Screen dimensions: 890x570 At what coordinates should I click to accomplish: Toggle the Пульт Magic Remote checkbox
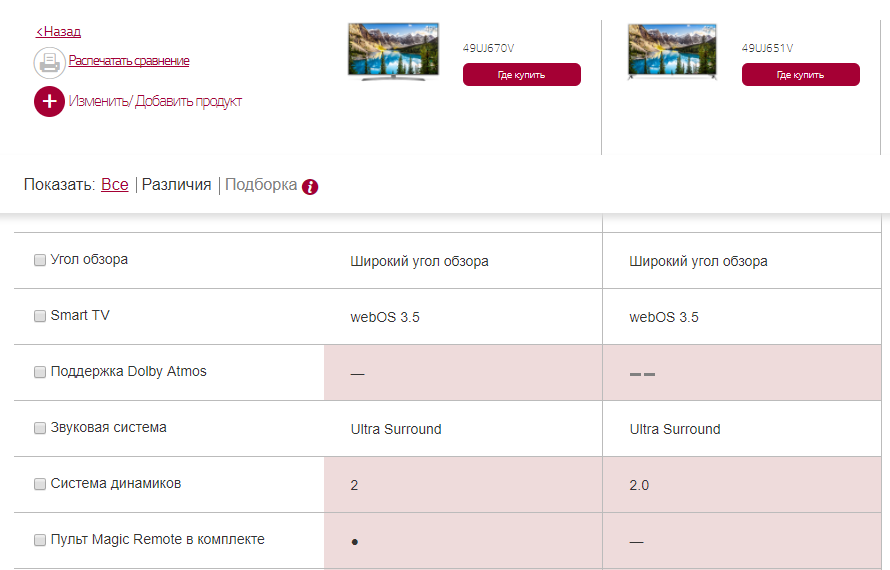(x=40, y=540)
